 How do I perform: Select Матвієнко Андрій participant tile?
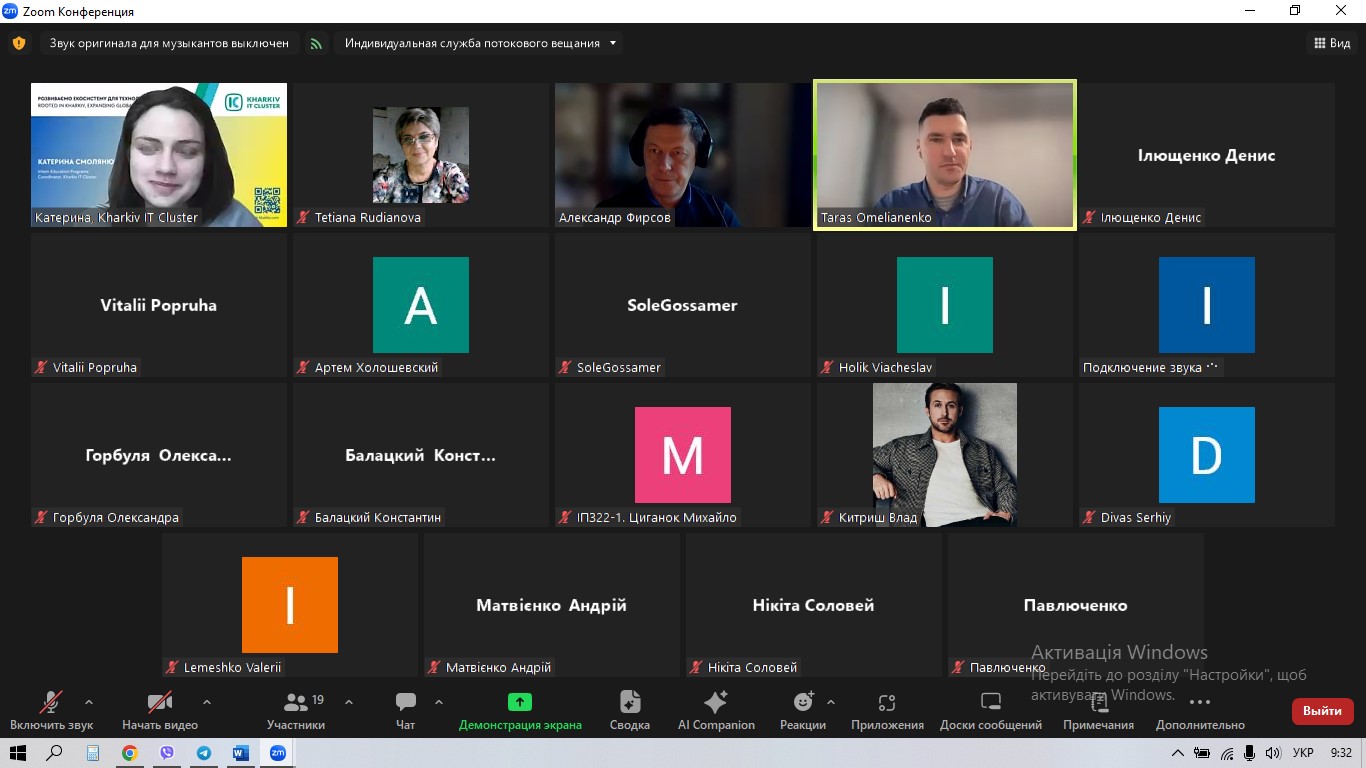click(x=552, y=605)
